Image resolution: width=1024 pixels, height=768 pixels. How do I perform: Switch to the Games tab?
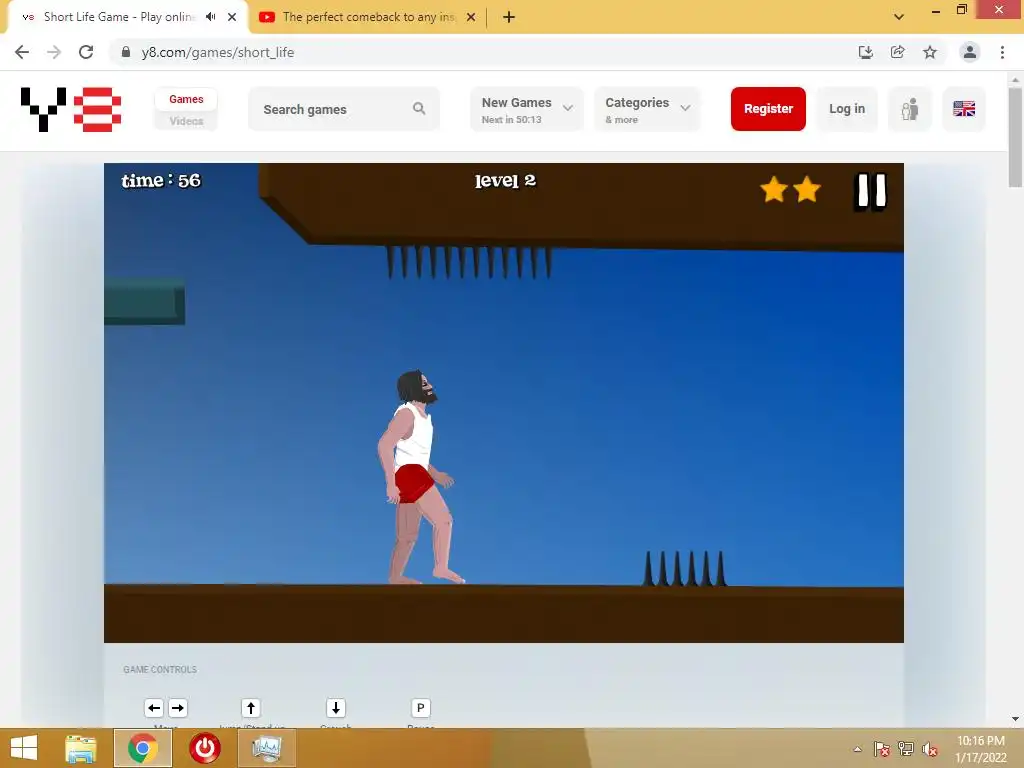186,99
